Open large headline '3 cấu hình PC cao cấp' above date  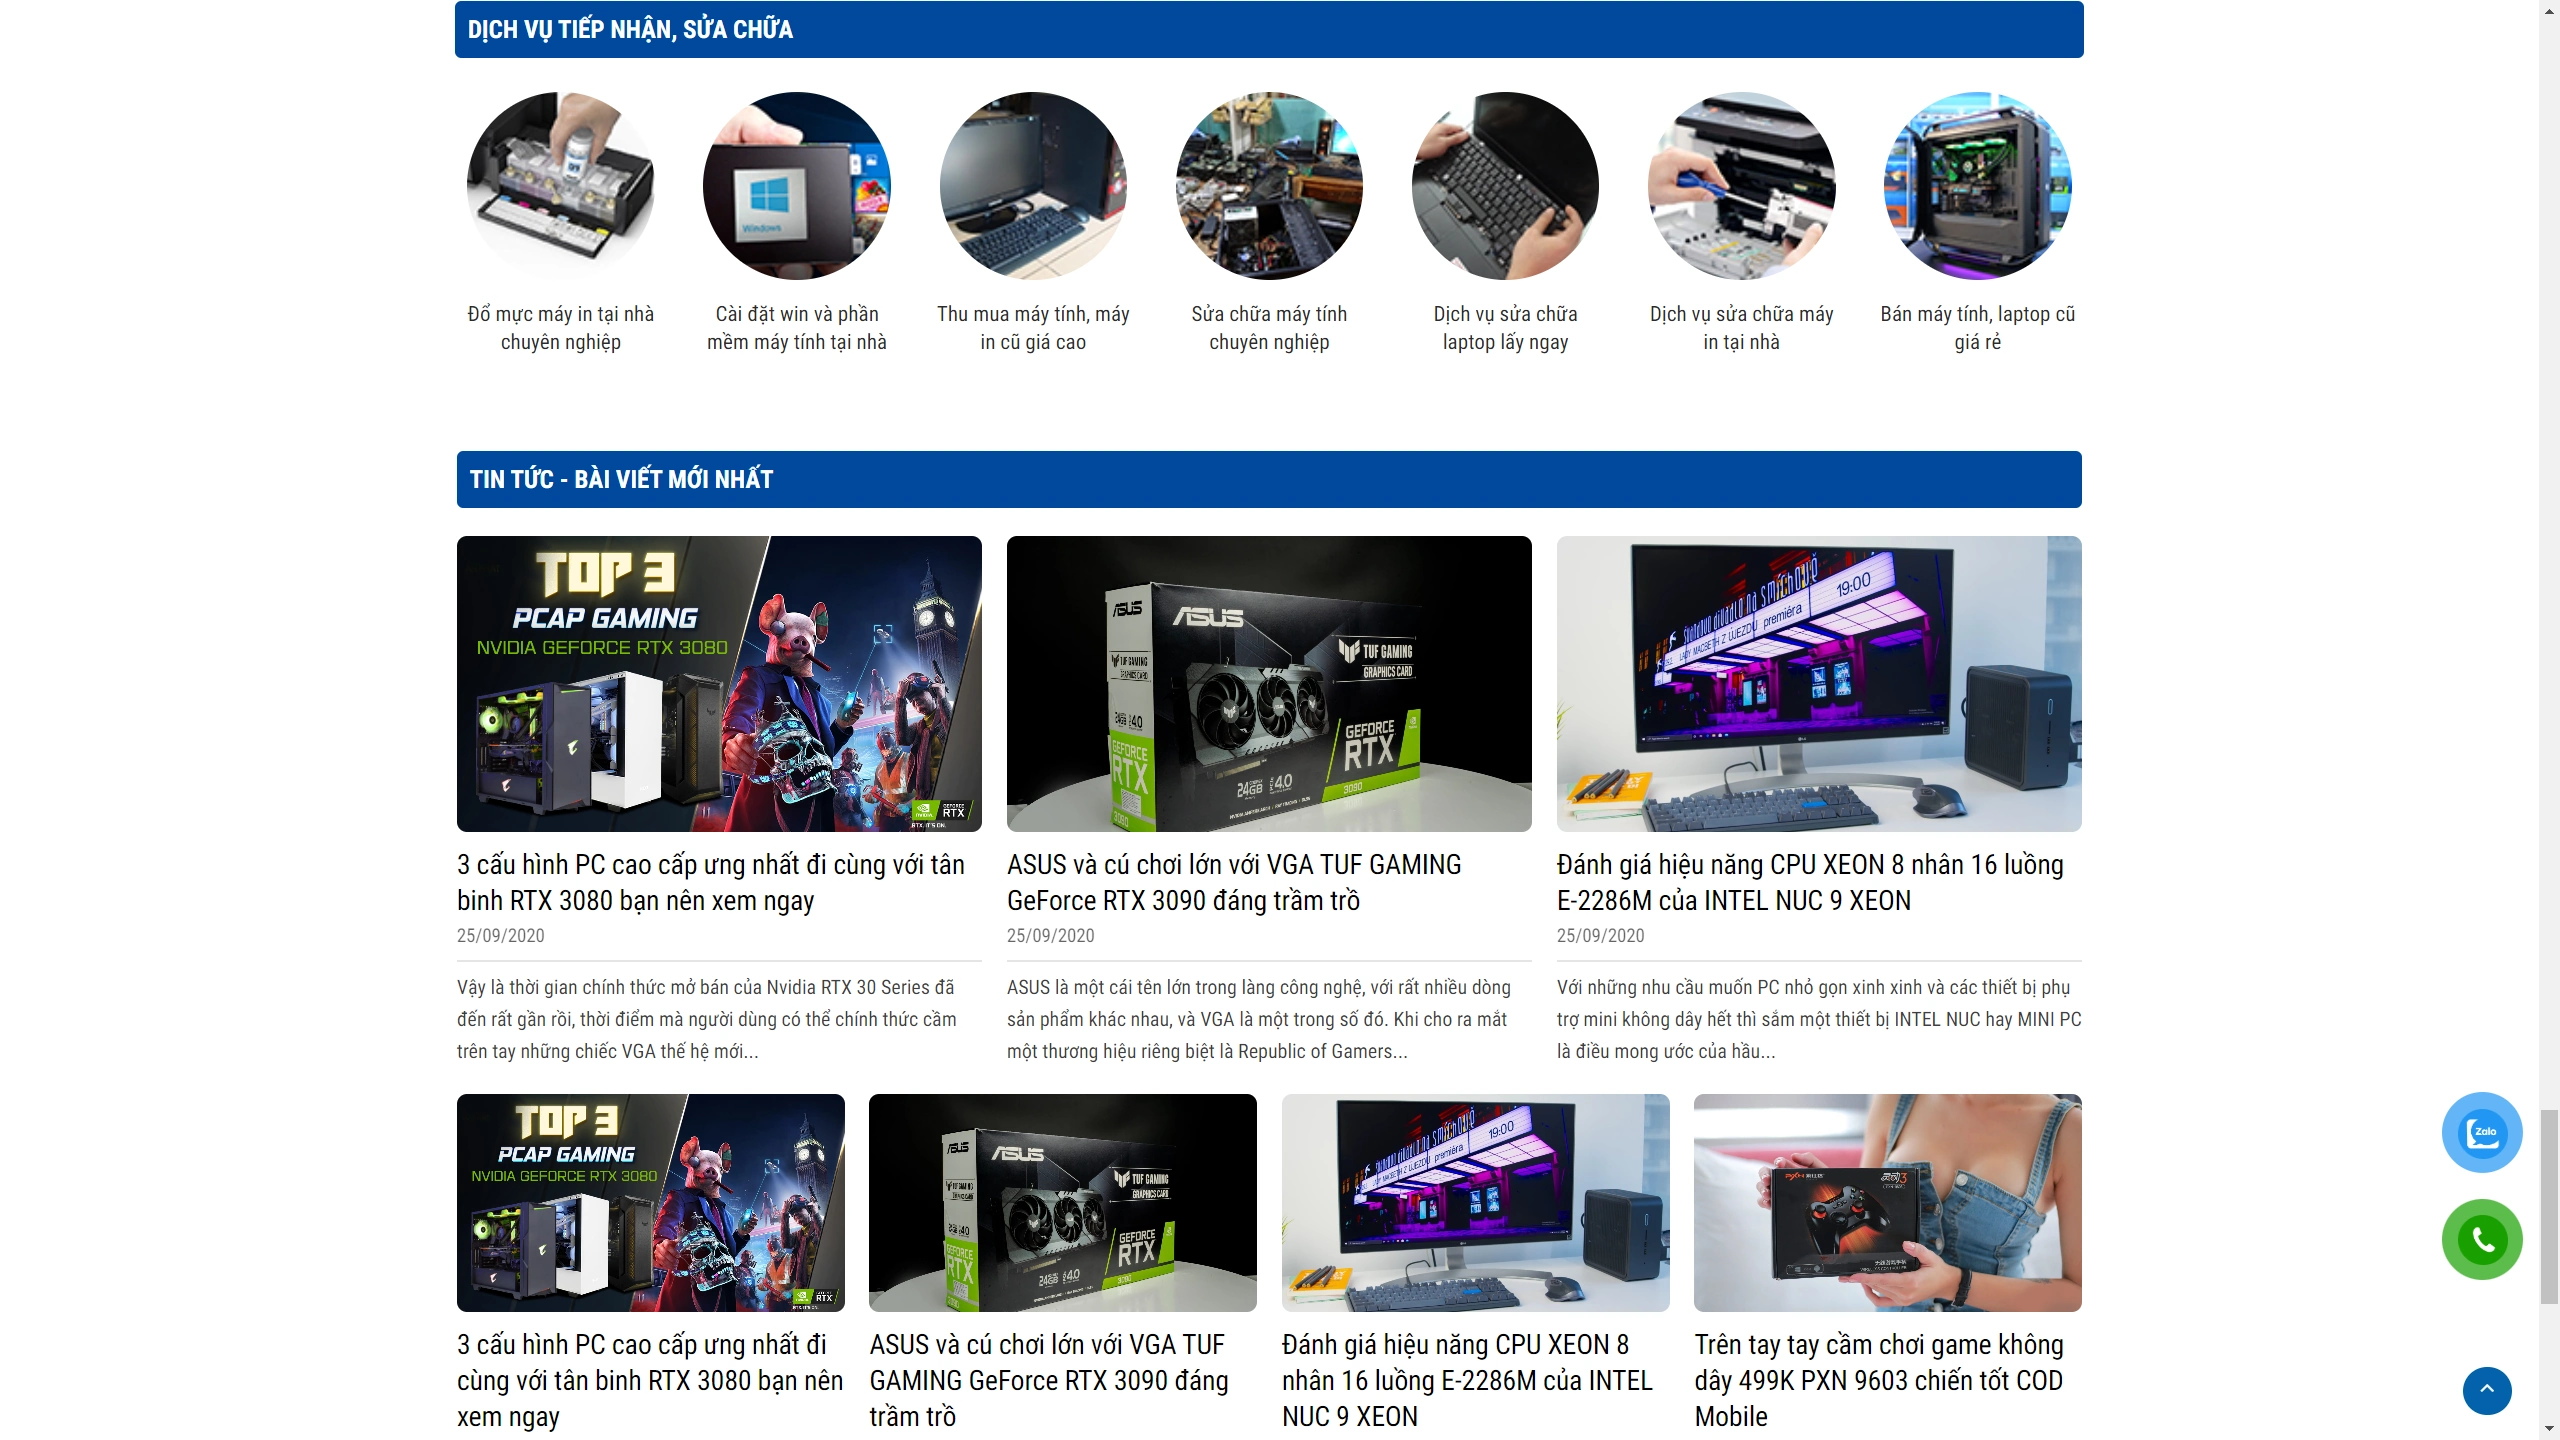[711, 882]
